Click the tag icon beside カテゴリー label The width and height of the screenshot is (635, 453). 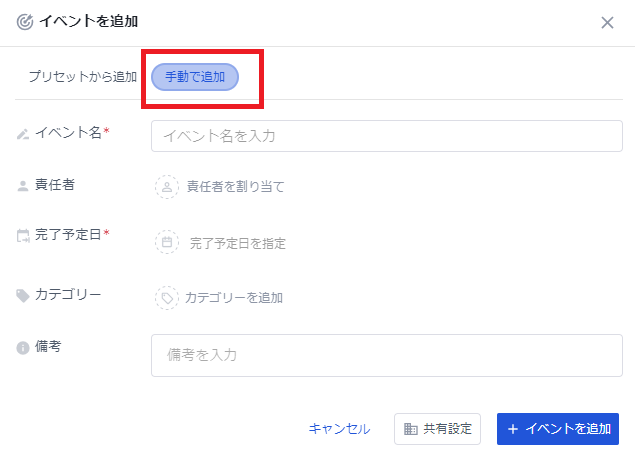(23, 295)
